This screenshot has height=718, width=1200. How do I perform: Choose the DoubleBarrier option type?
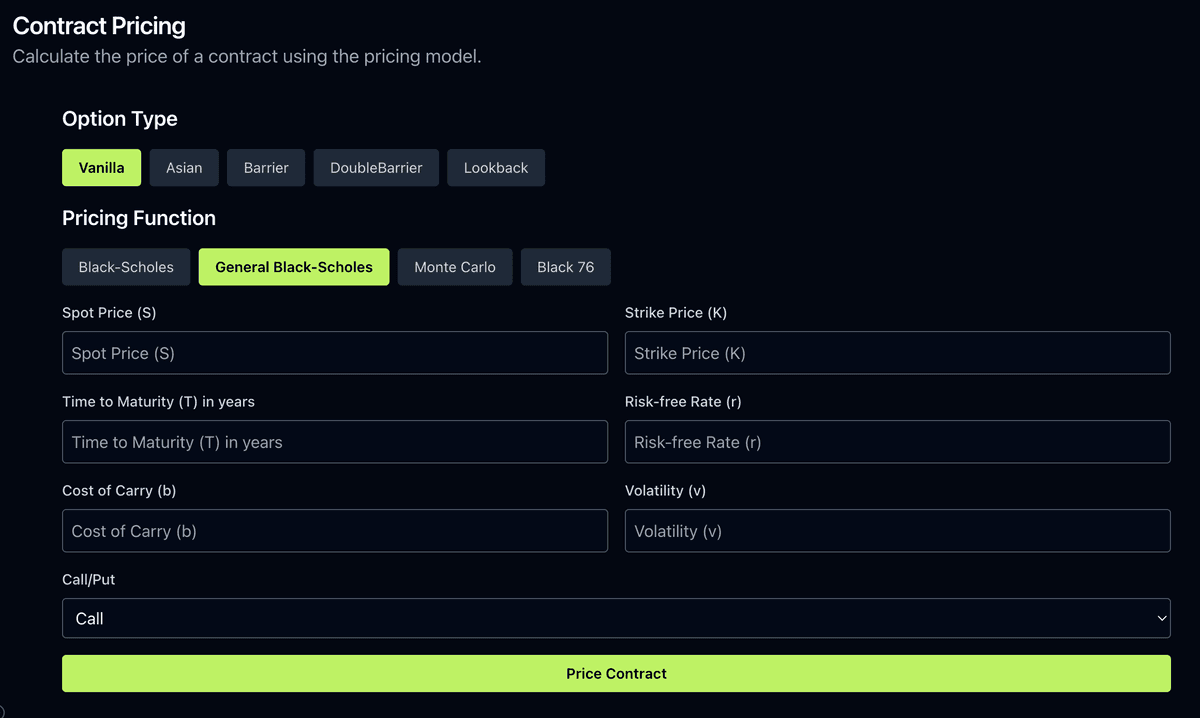[376, 167]
